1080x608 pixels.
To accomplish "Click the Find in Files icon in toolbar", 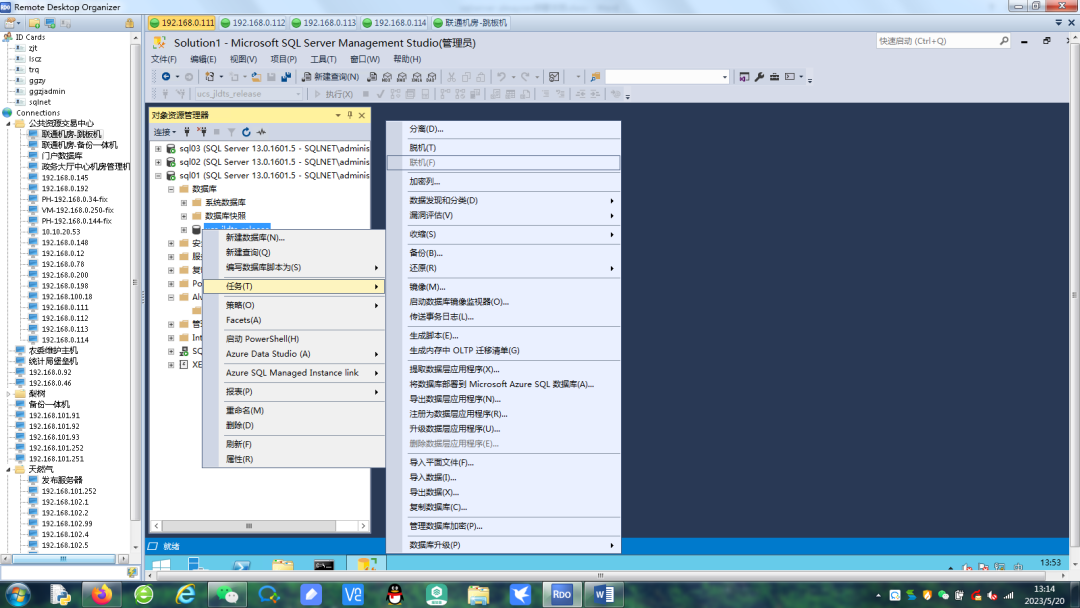I will (x=595, y=76).
